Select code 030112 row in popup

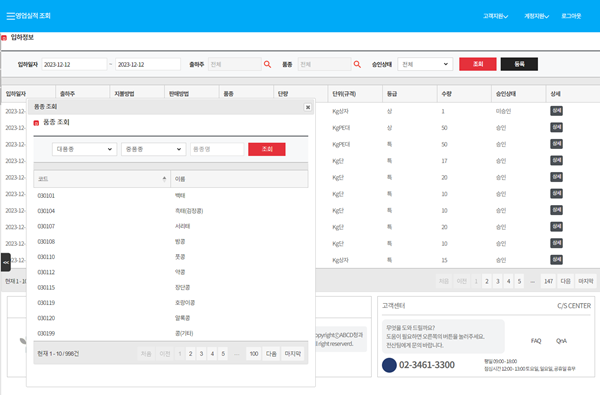(x=171, y=272)
